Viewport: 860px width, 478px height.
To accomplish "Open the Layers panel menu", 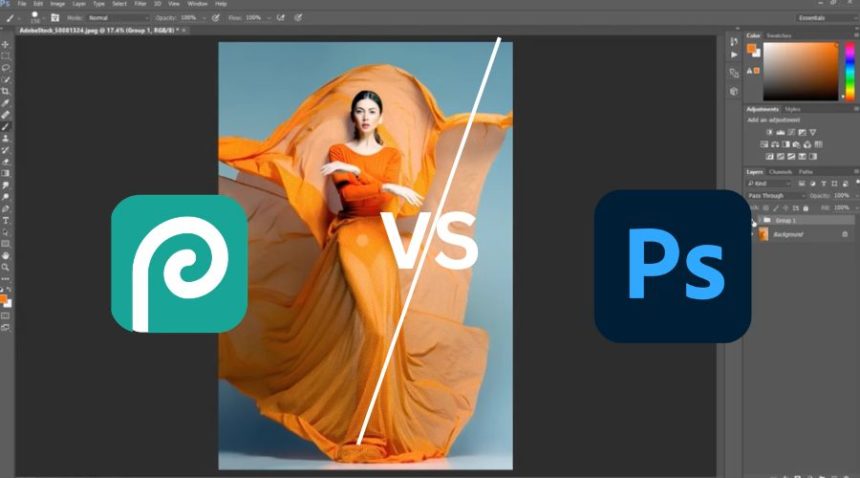I will tap(856, 172).
